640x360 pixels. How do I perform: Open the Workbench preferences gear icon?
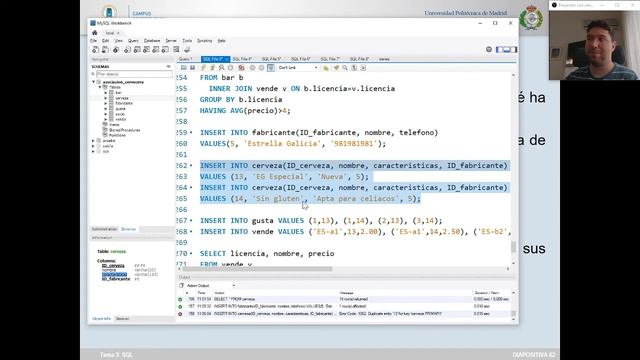click(x=489, y=49)
